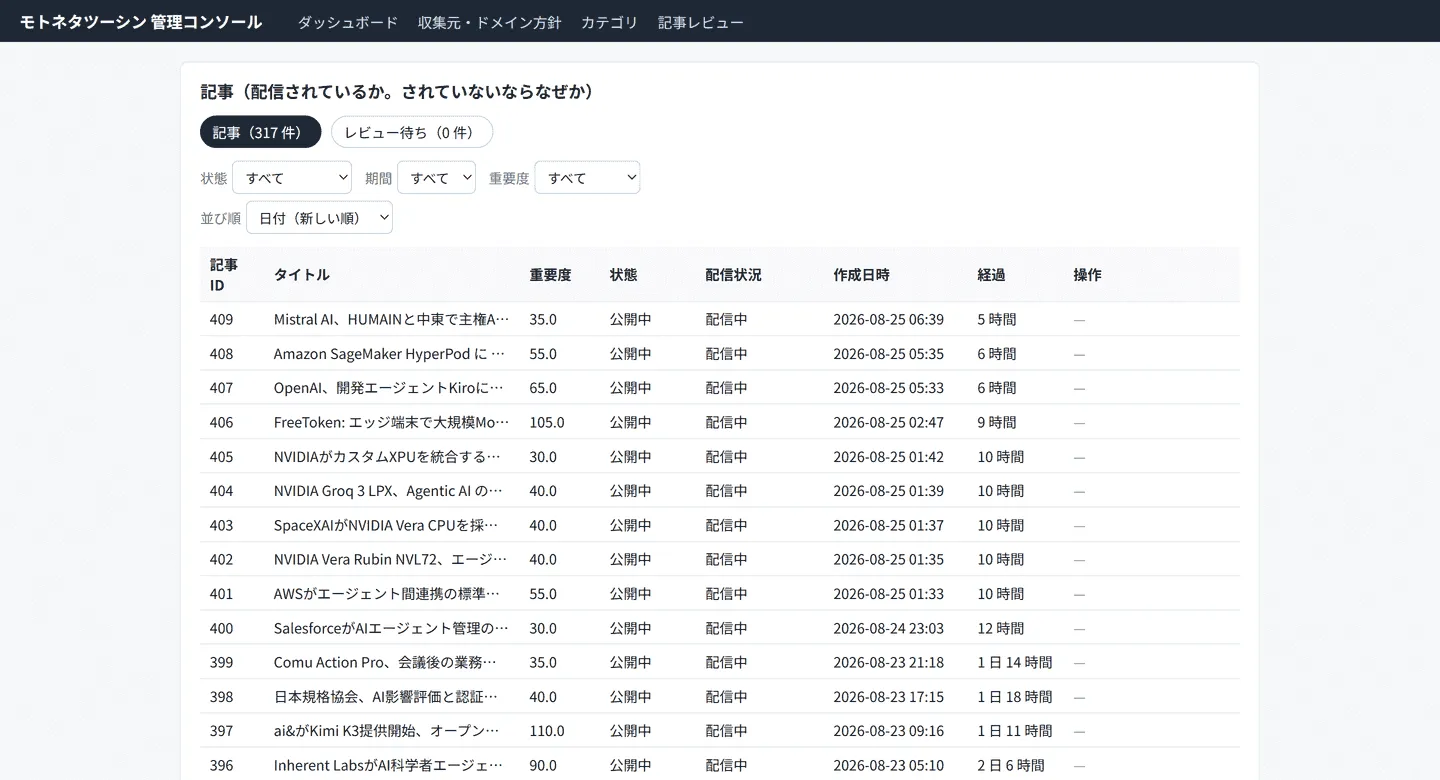Click 配信中 status in row 401
The image size is (1440, 780).
pyautogui.click(x=726, y=594)
